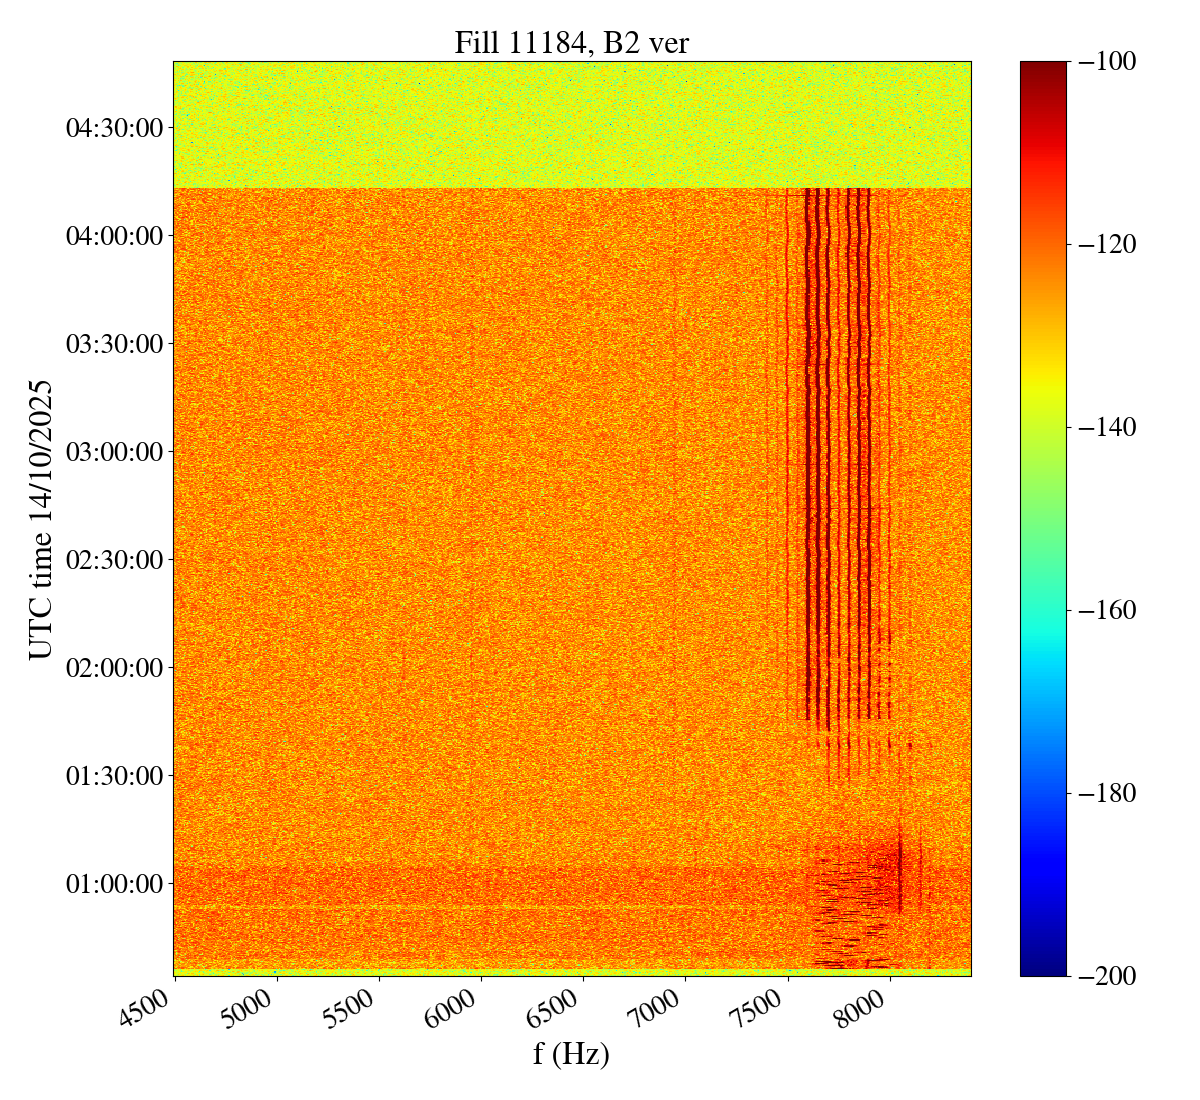
Task: Select the 04:30:00 time tick label
Action: coord(113,128)
